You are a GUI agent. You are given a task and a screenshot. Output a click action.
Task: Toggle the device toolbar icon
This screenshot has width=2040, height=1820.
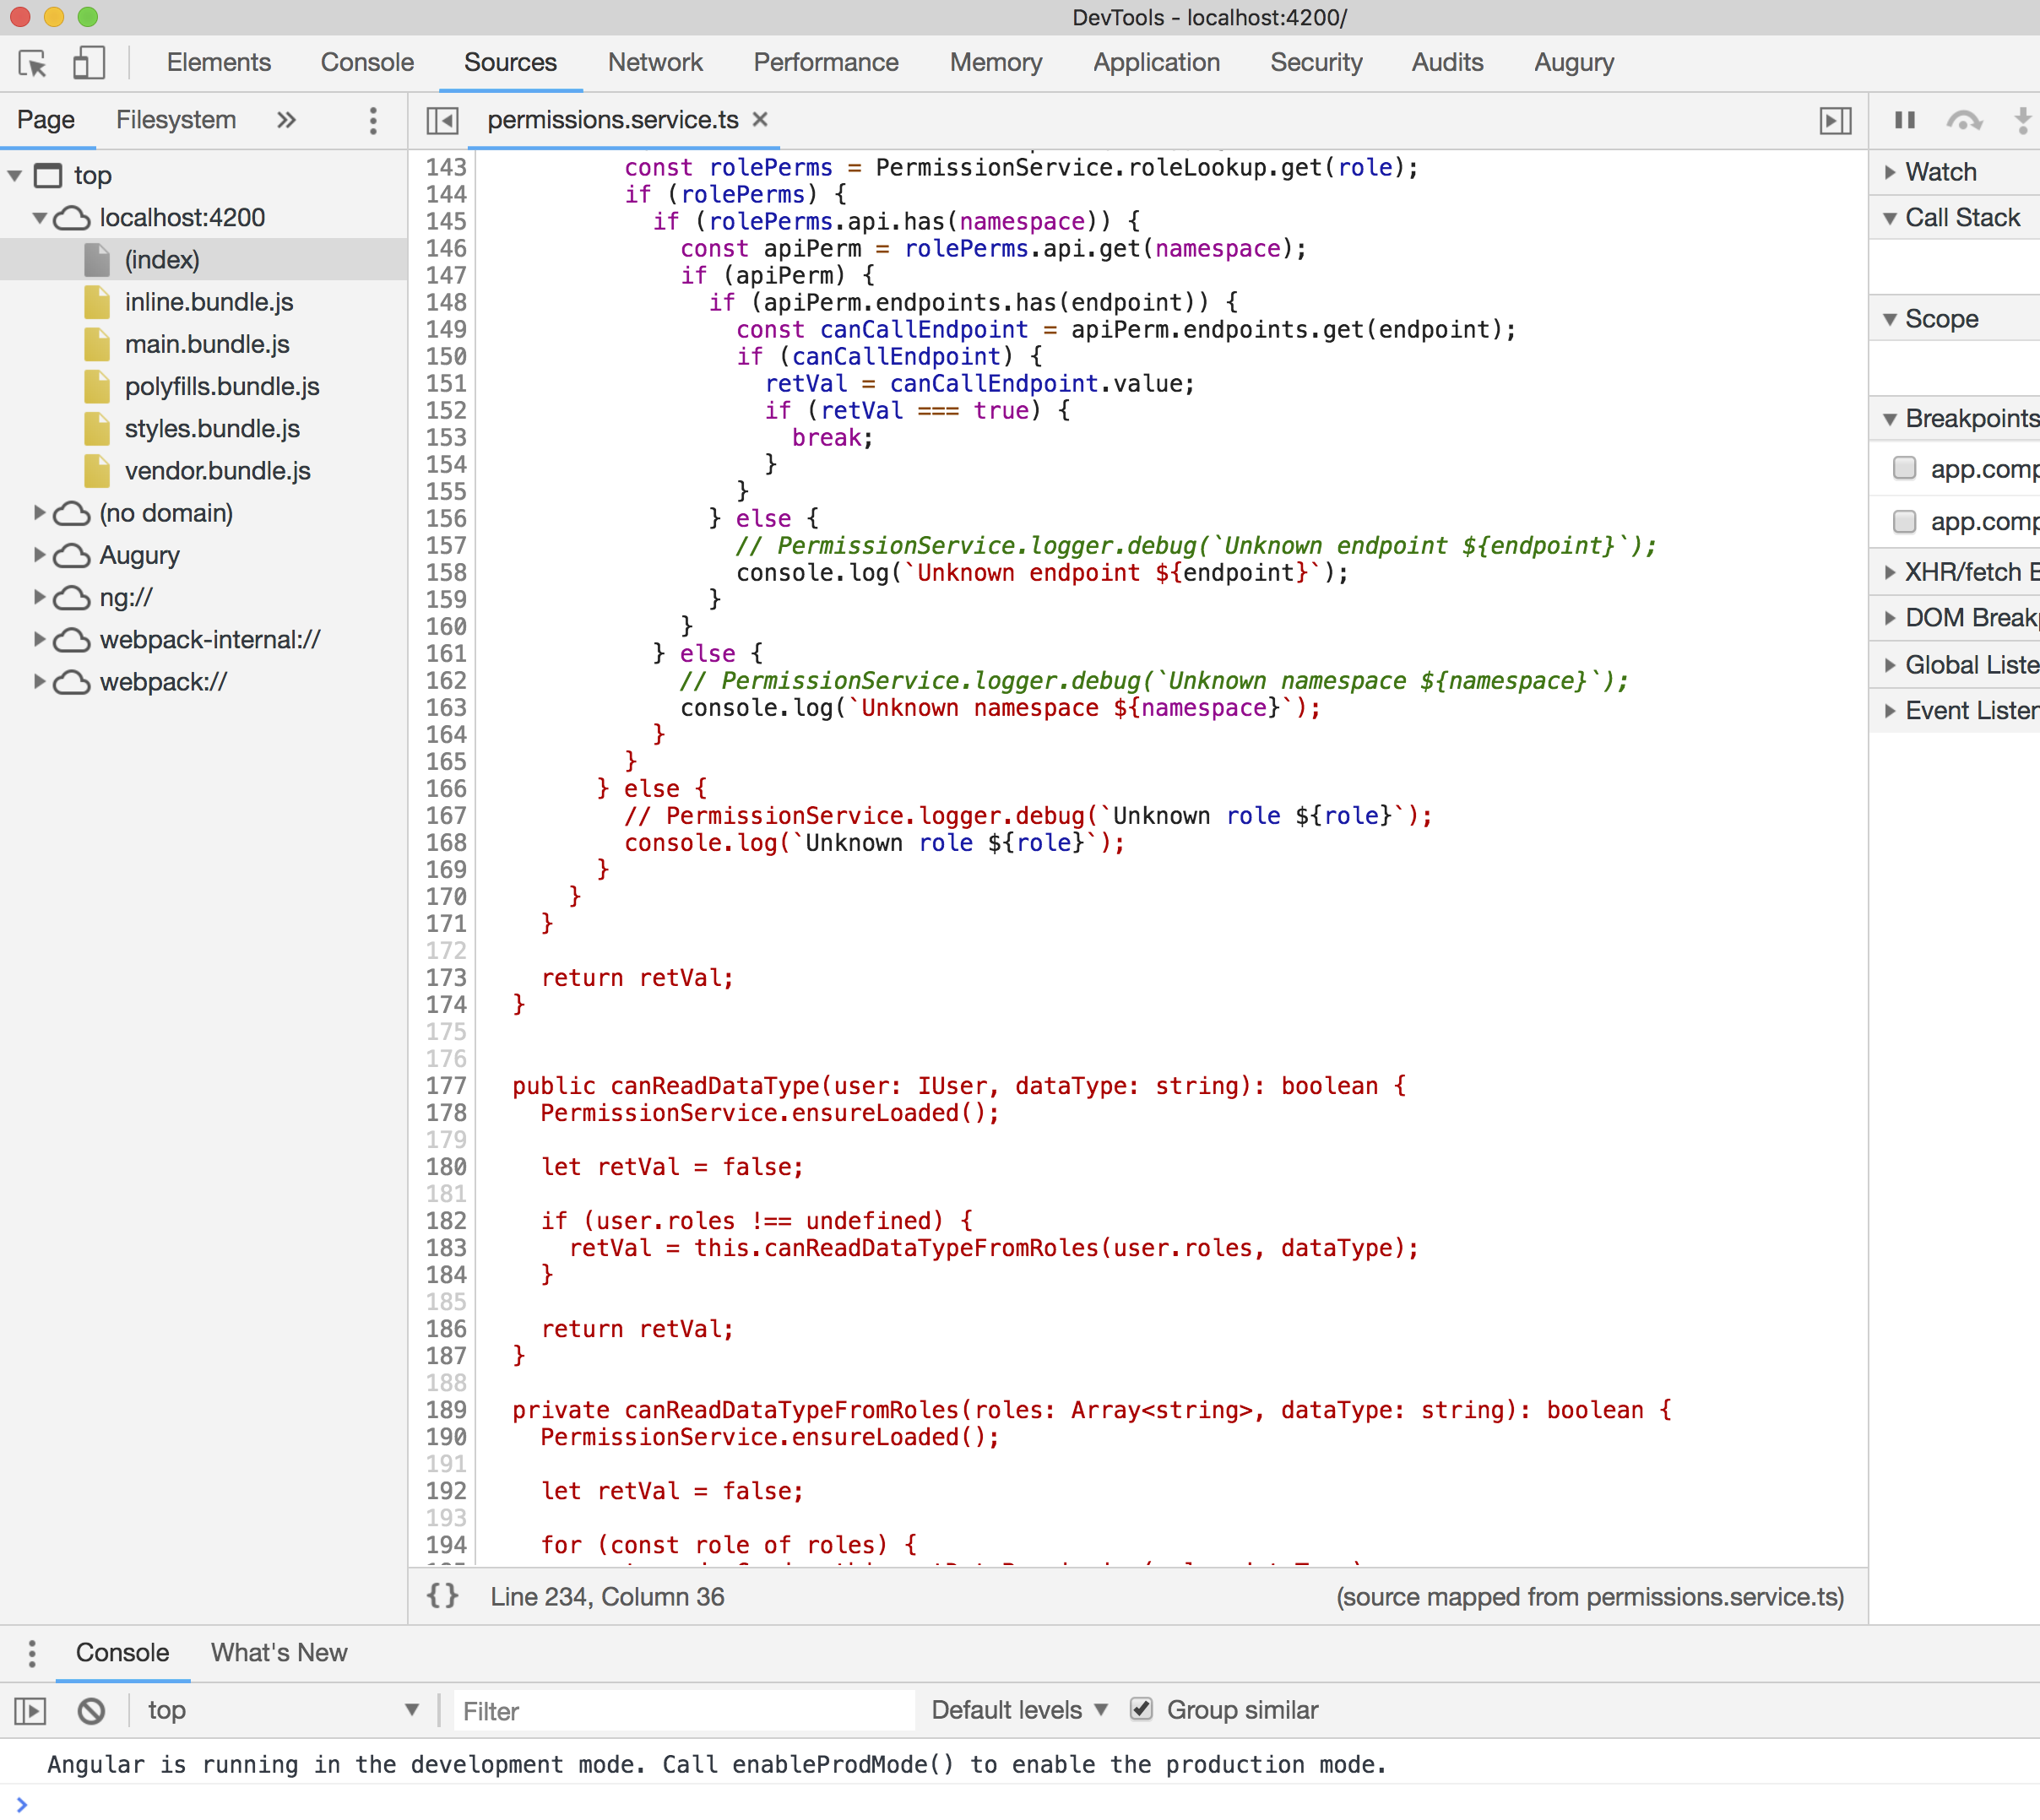(x=88, y=63)
